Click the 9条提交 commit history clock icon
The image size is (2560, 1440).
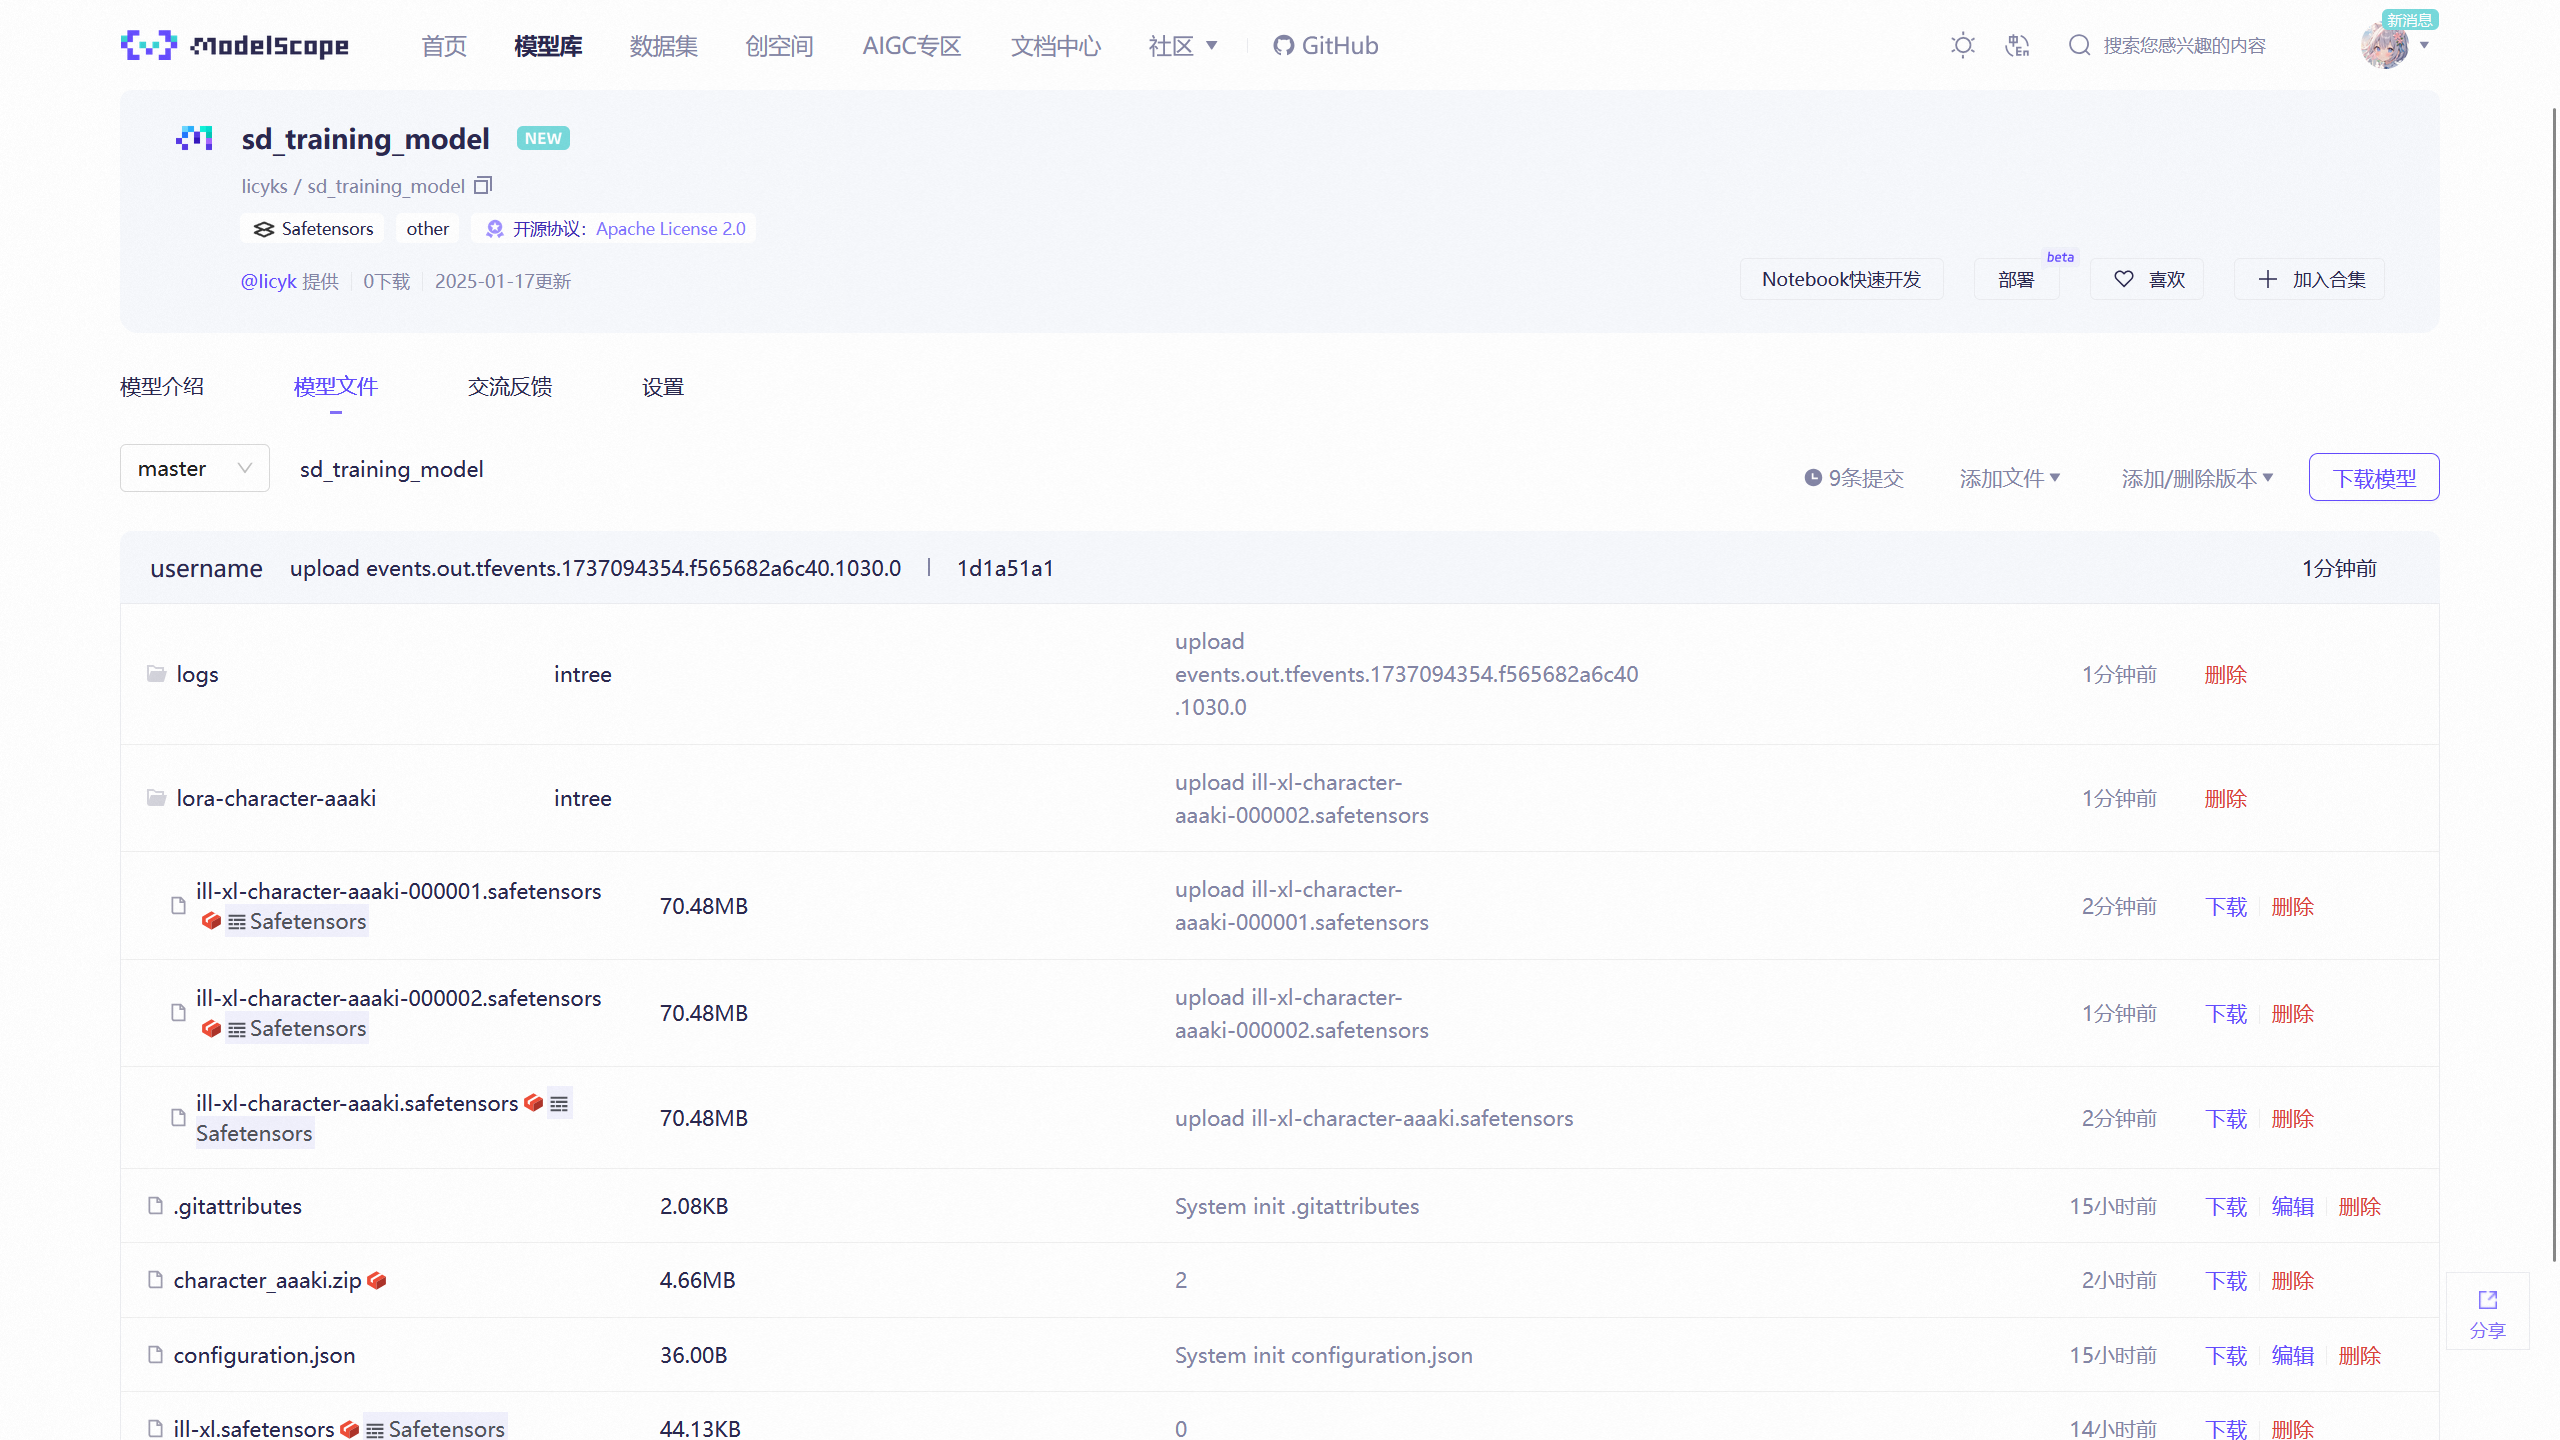pos(1813,478)
